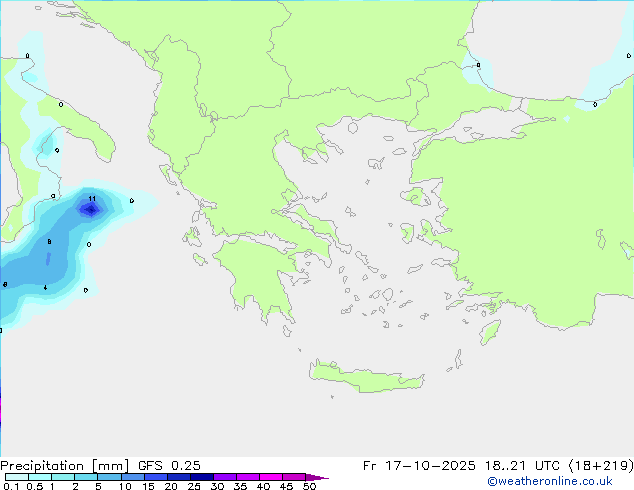Click the 35–40 mm legend swatch
This screenshot has width=634, height=490.
247,477
